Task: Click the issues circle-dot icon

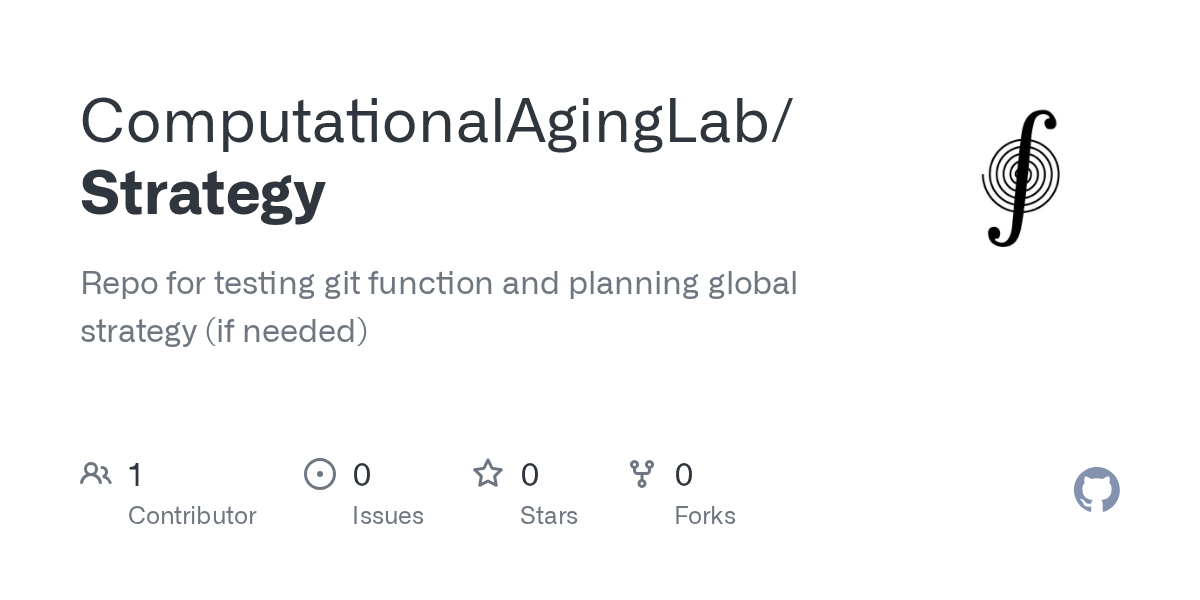Action: click(320, 474)
